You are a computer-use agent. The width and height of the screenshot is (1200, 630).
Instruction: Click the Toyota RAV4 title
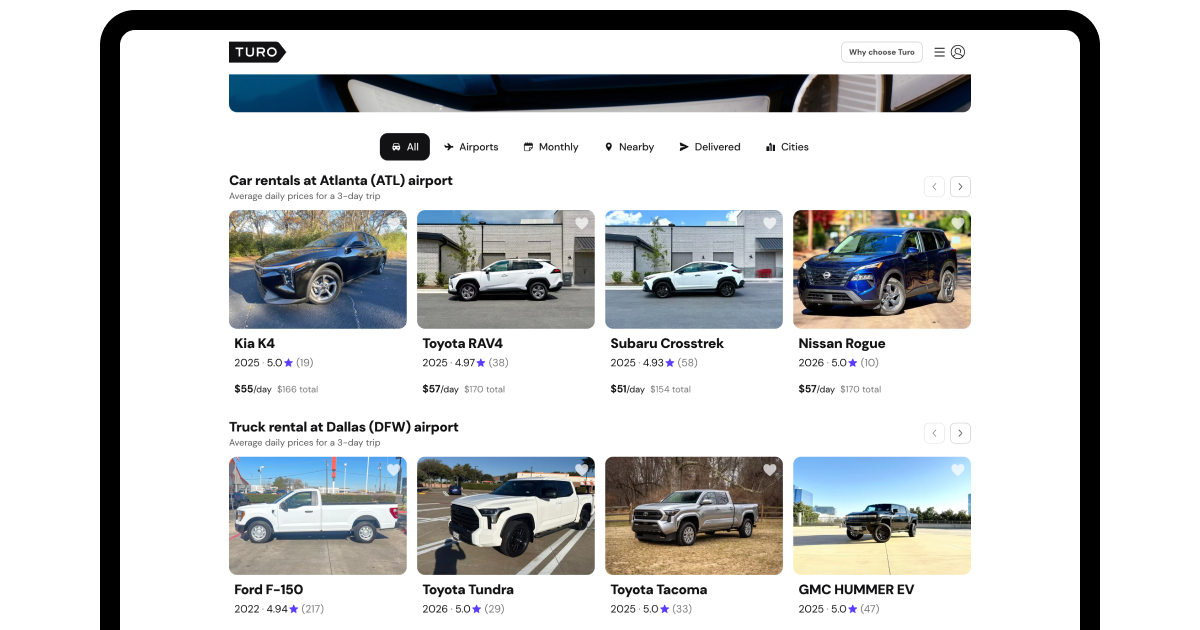(x=463, y=343)
